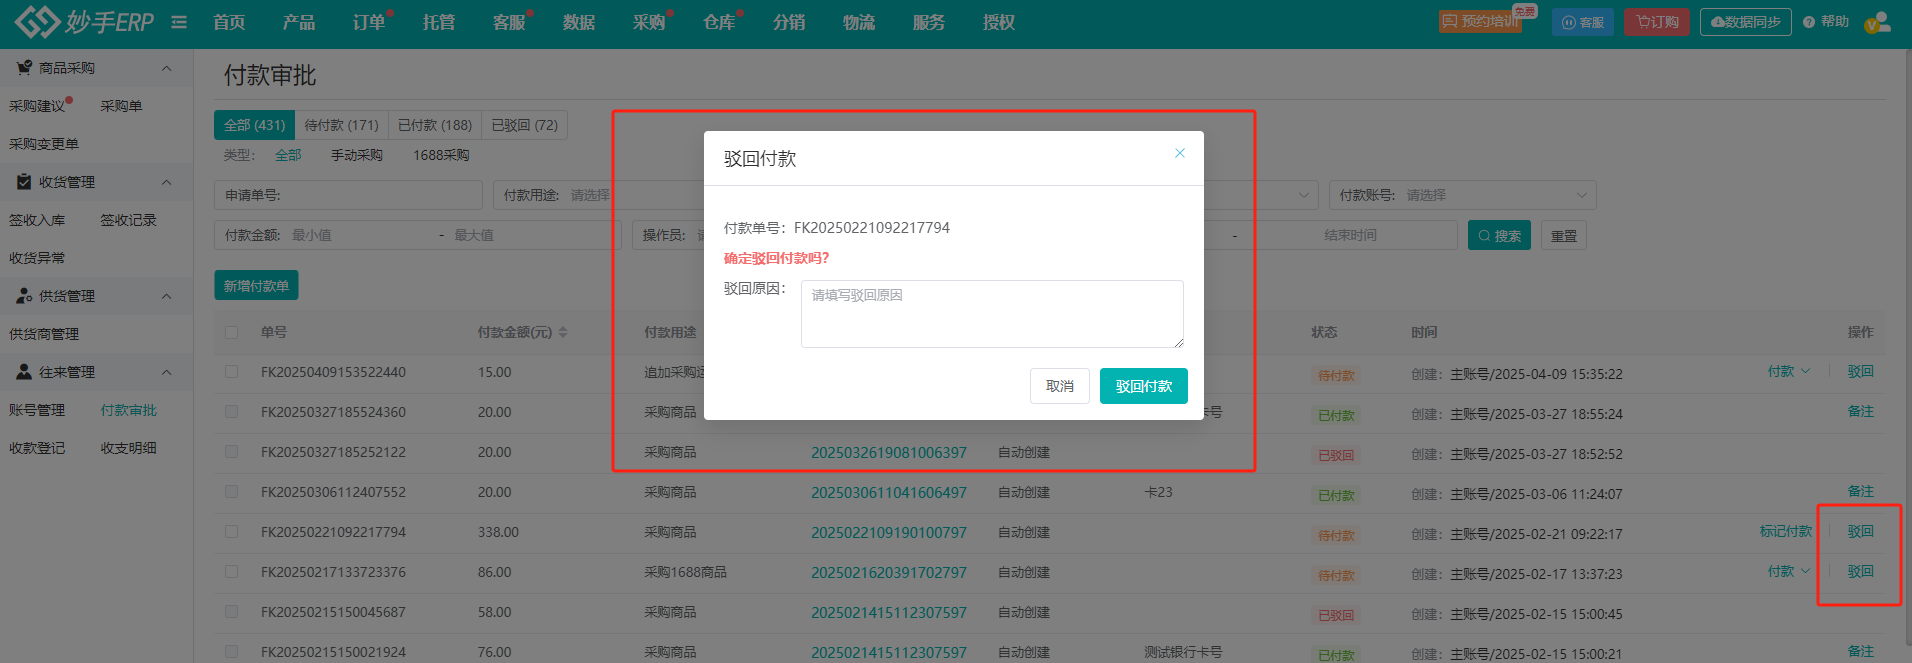Image resolution: width=1912 pixels, height=663 pixels.
Task: Collapse the 往来管理 sidebar section
Action: click(167, 372)
